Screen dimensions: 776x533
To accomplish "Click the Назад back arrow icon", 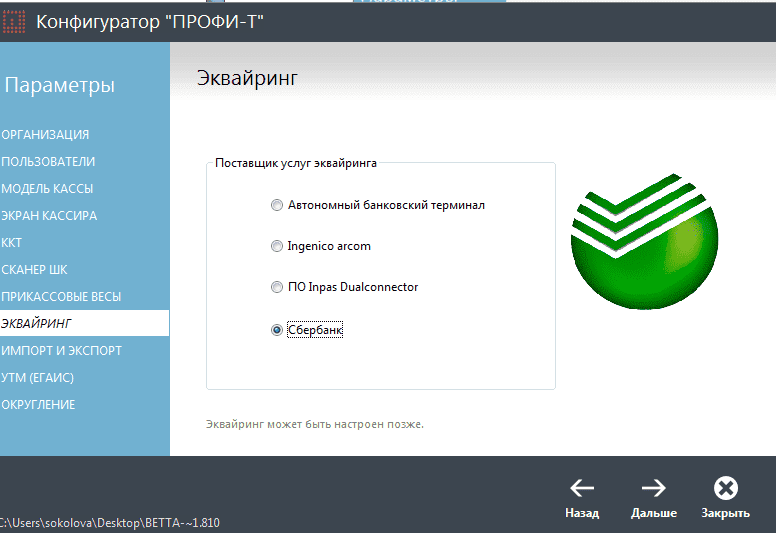I will (x=582, y=488).
